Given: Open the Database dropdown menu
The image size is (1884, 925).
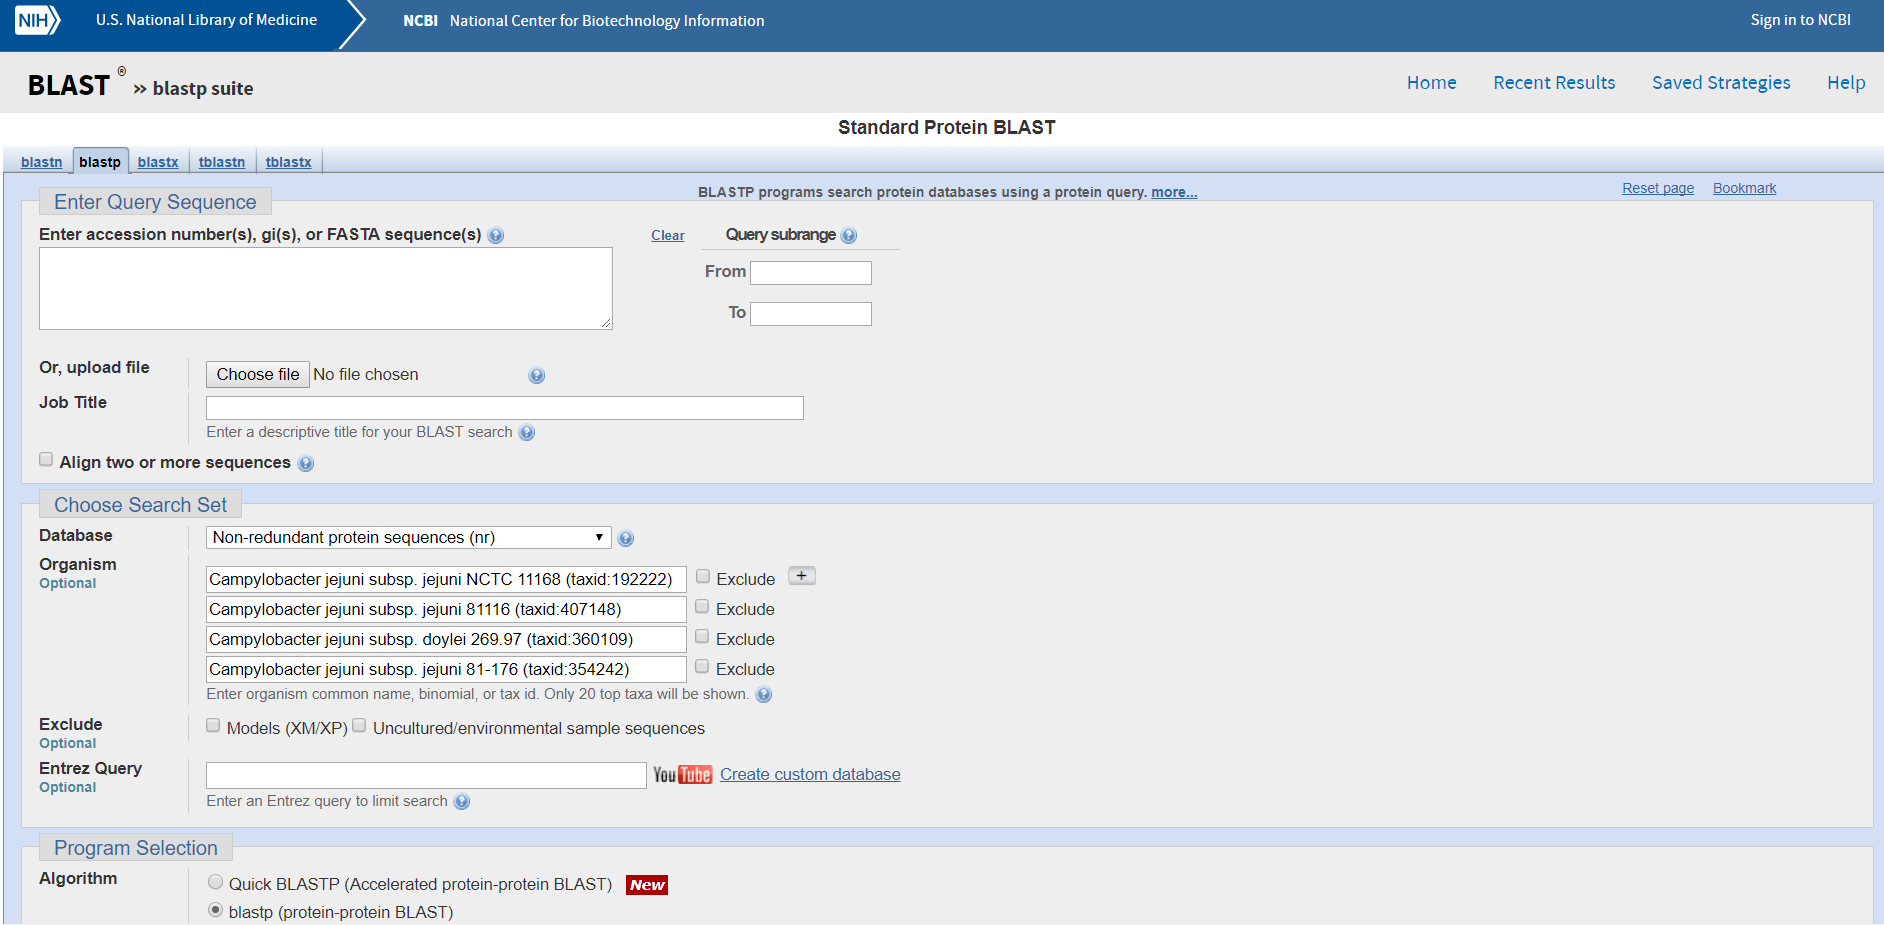Looking at the screenshot, I should 408,538.
